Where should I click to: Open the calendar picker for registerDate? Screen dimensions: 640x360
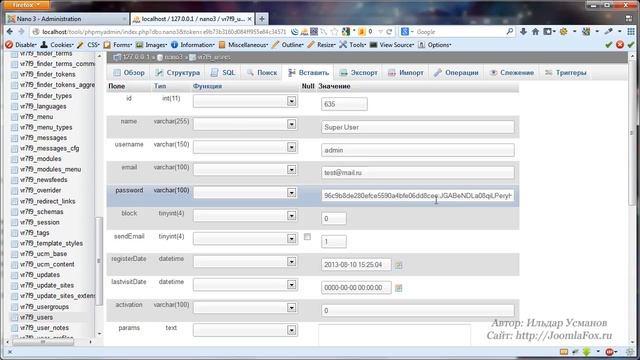click(x=399, y=265)
